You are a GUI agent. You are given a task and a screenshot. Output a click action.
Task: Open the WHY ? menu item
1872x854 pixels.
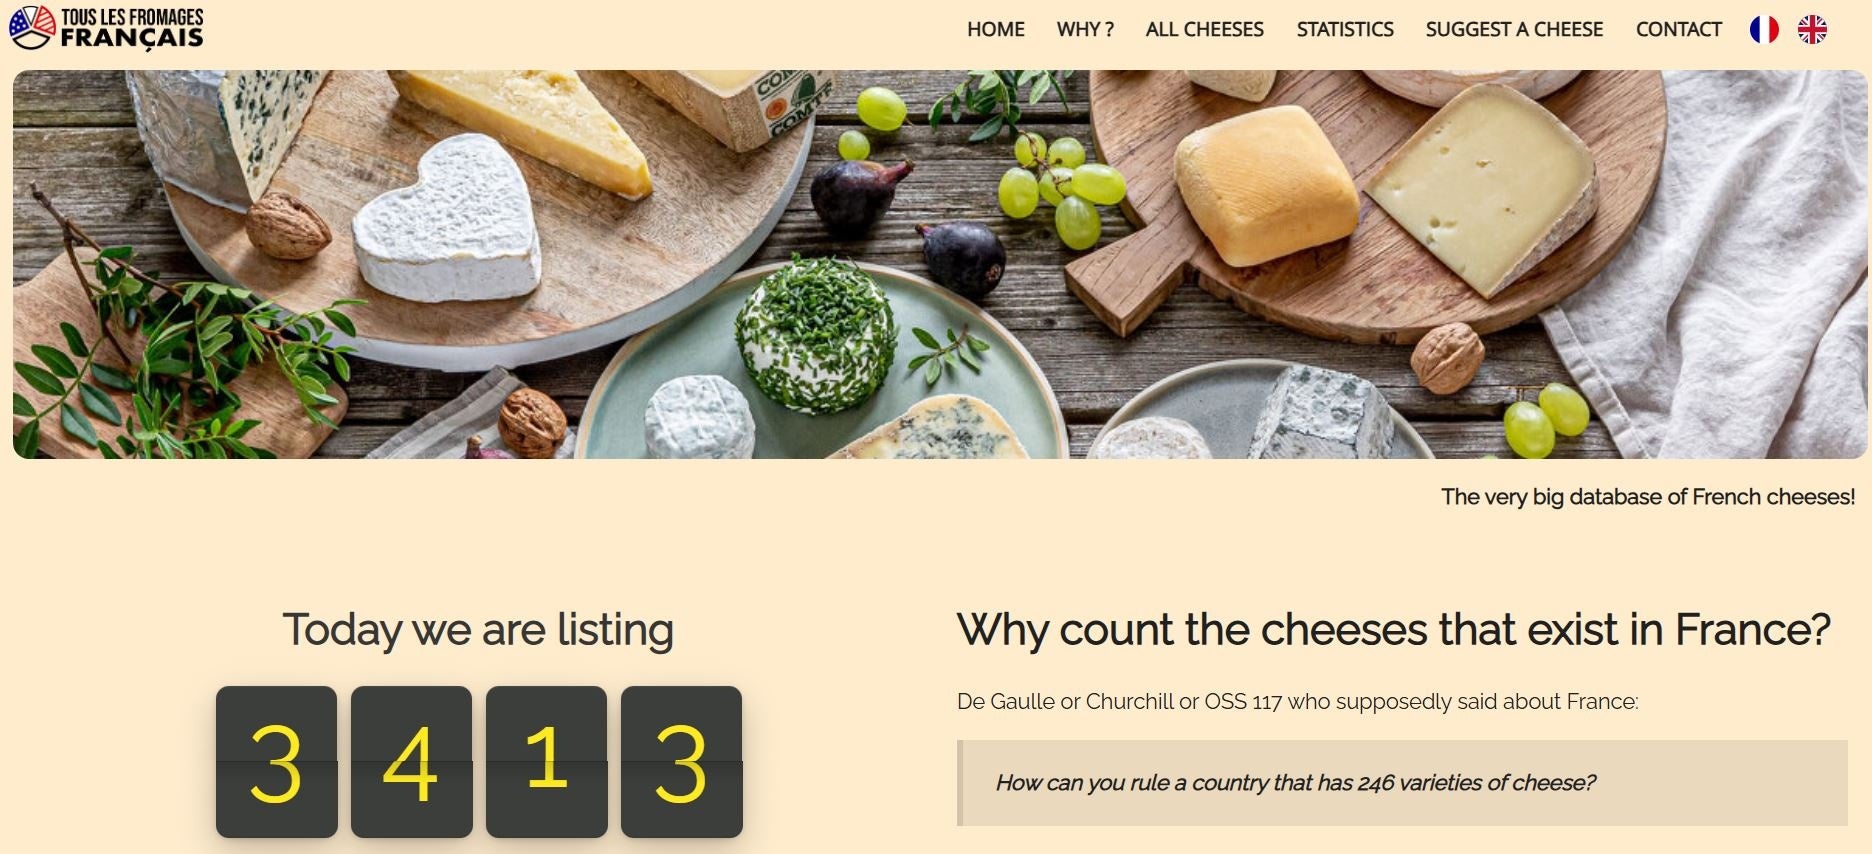[x=1085, y=29]
